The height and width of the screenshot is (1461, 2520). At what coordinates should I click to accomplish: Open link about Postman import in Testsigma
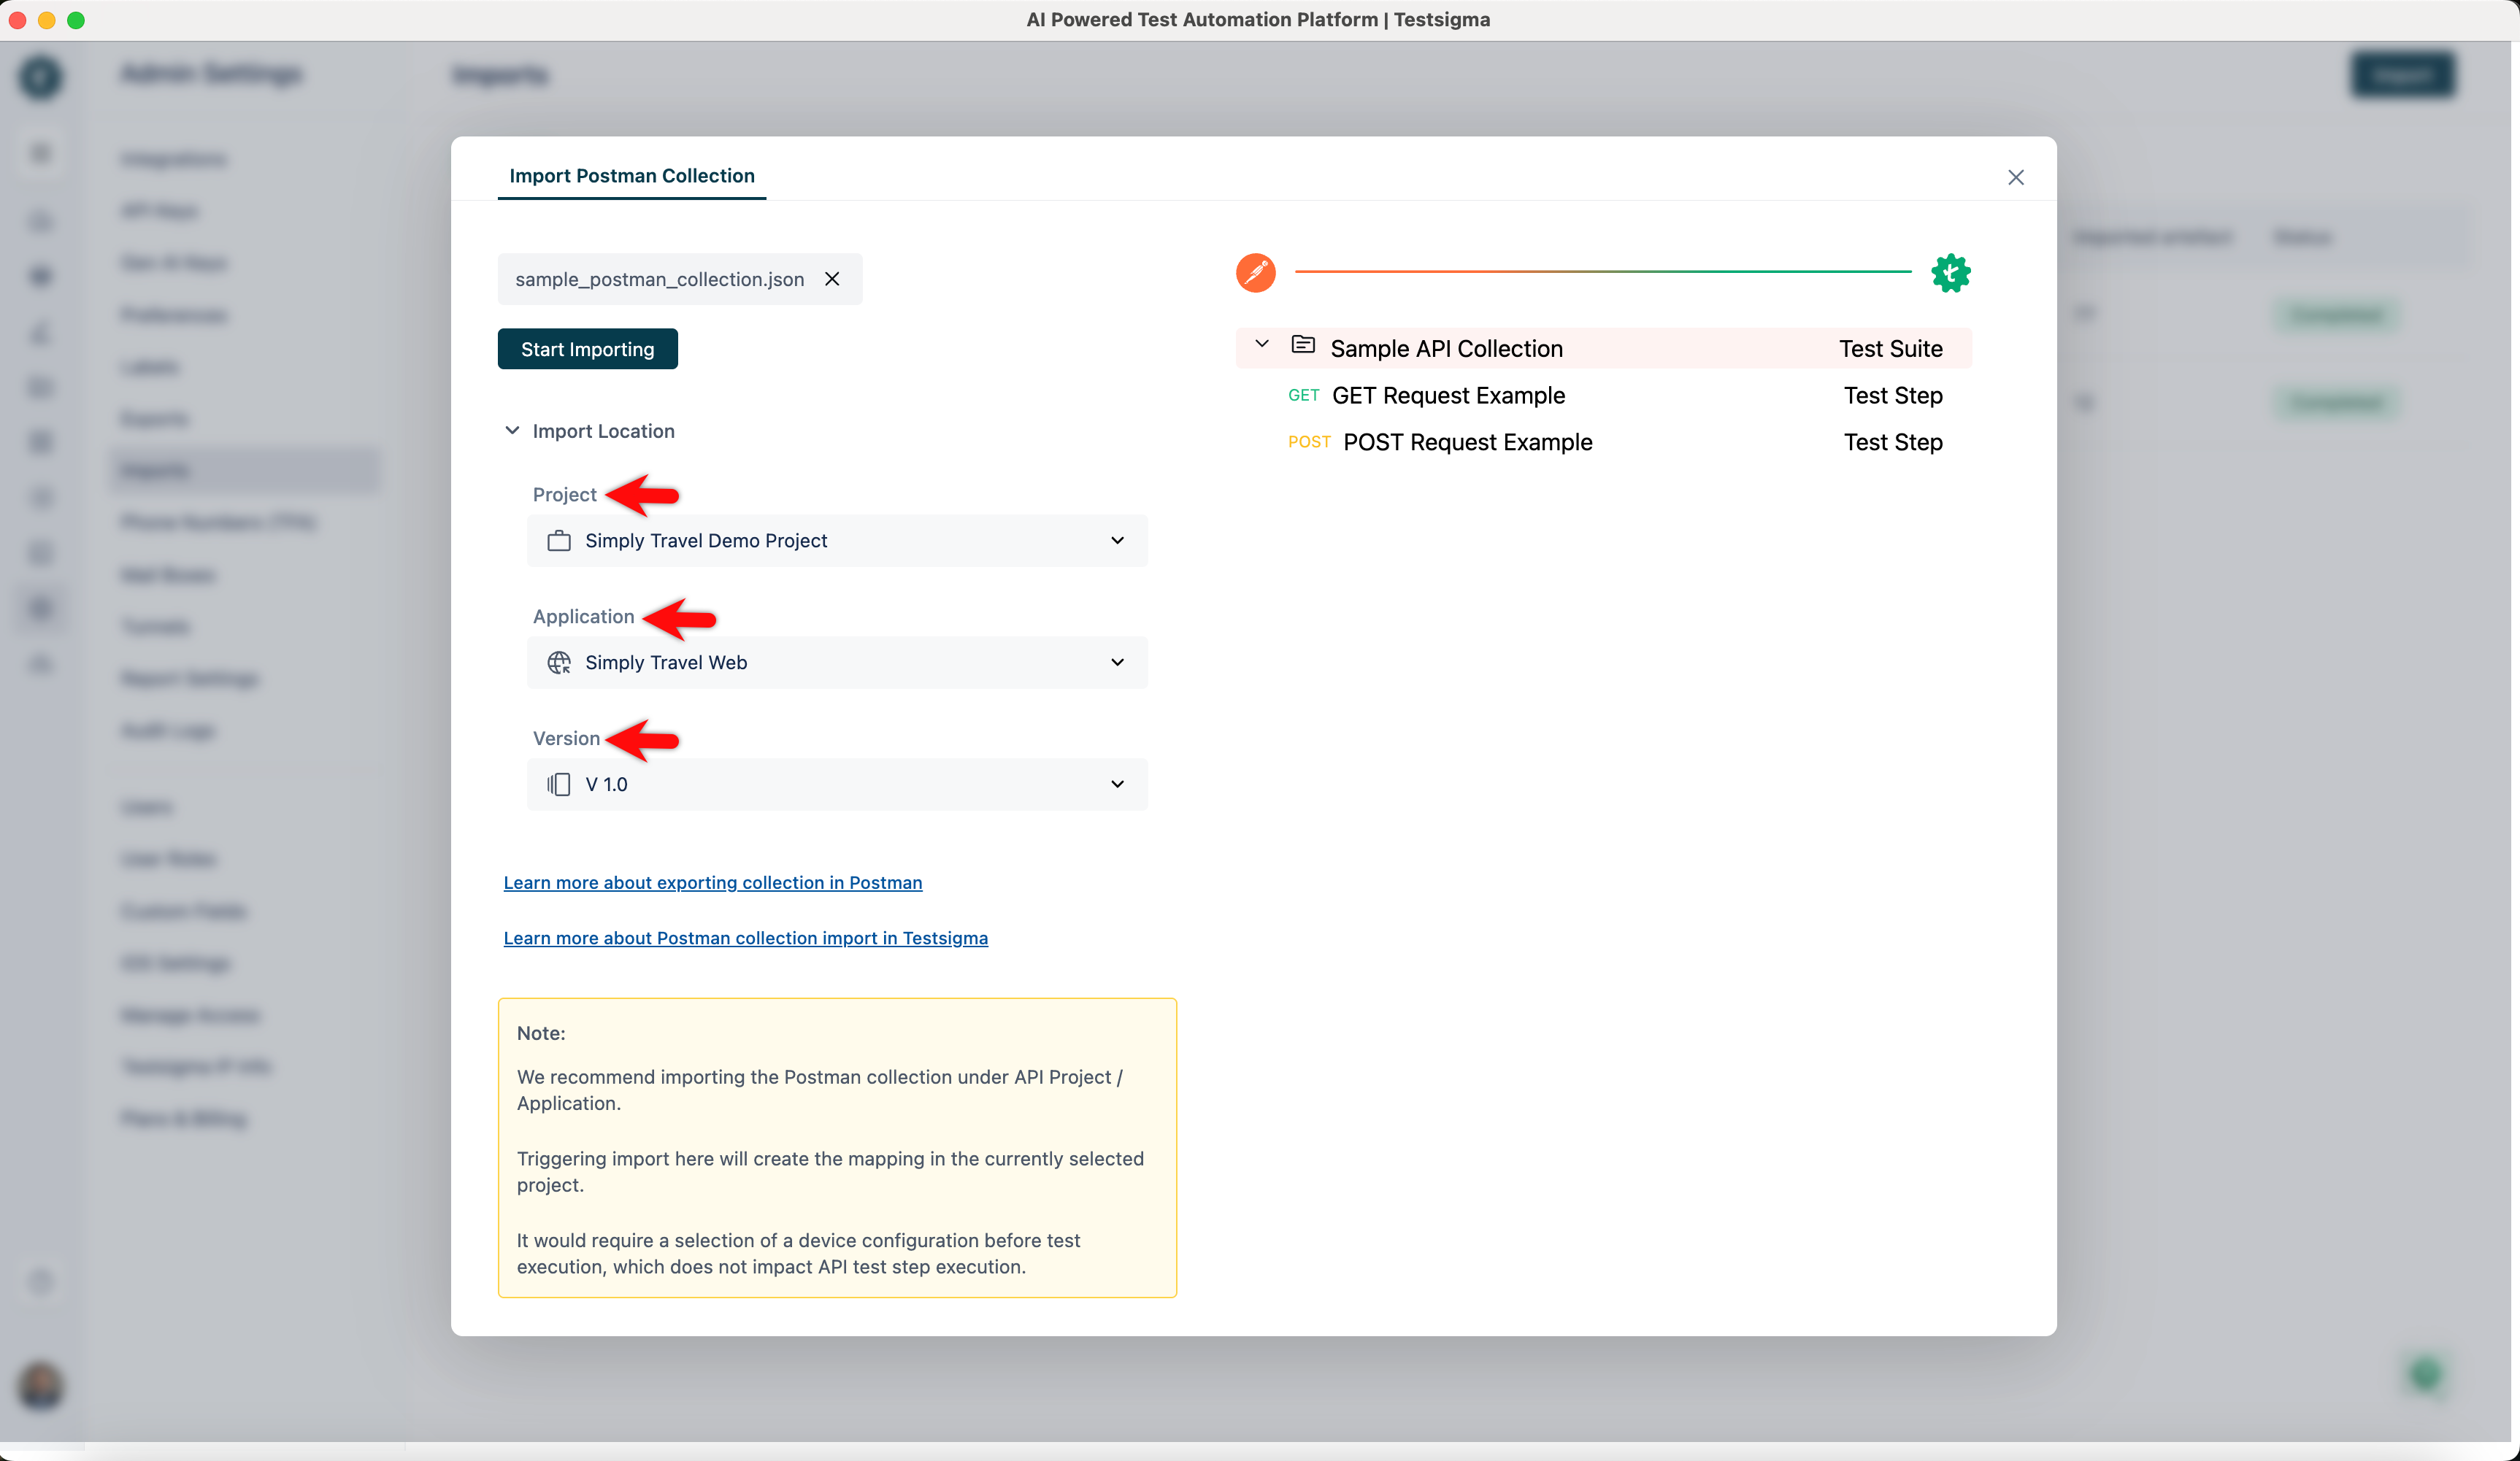745,938
